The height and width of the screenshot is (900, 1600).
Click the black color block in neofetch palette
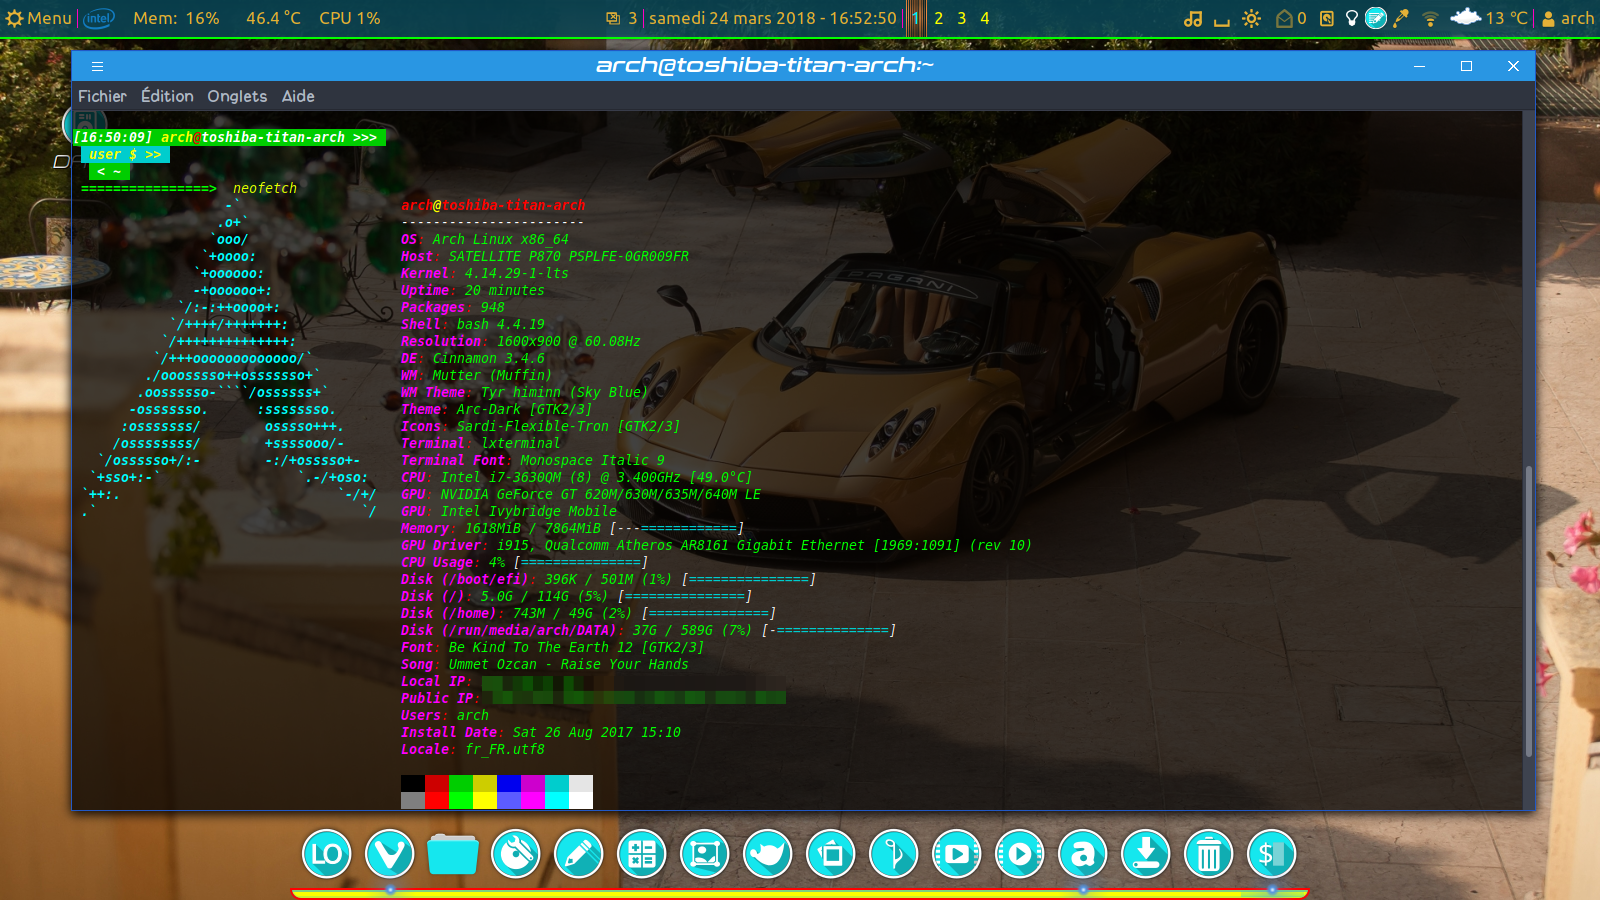tap(413, 783)
